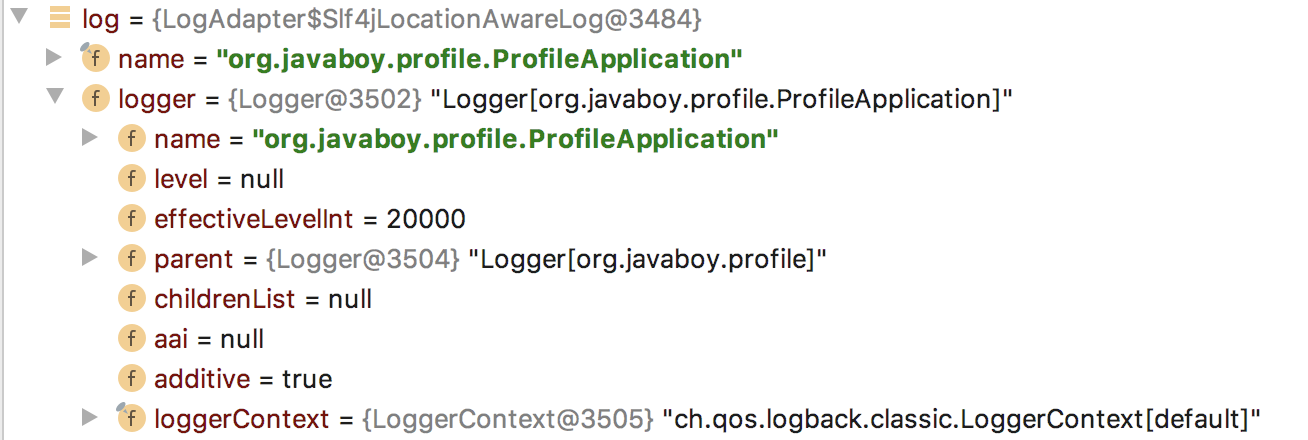
Task: Click the field icon beside loggerContext
Action: tap(131, 419)
